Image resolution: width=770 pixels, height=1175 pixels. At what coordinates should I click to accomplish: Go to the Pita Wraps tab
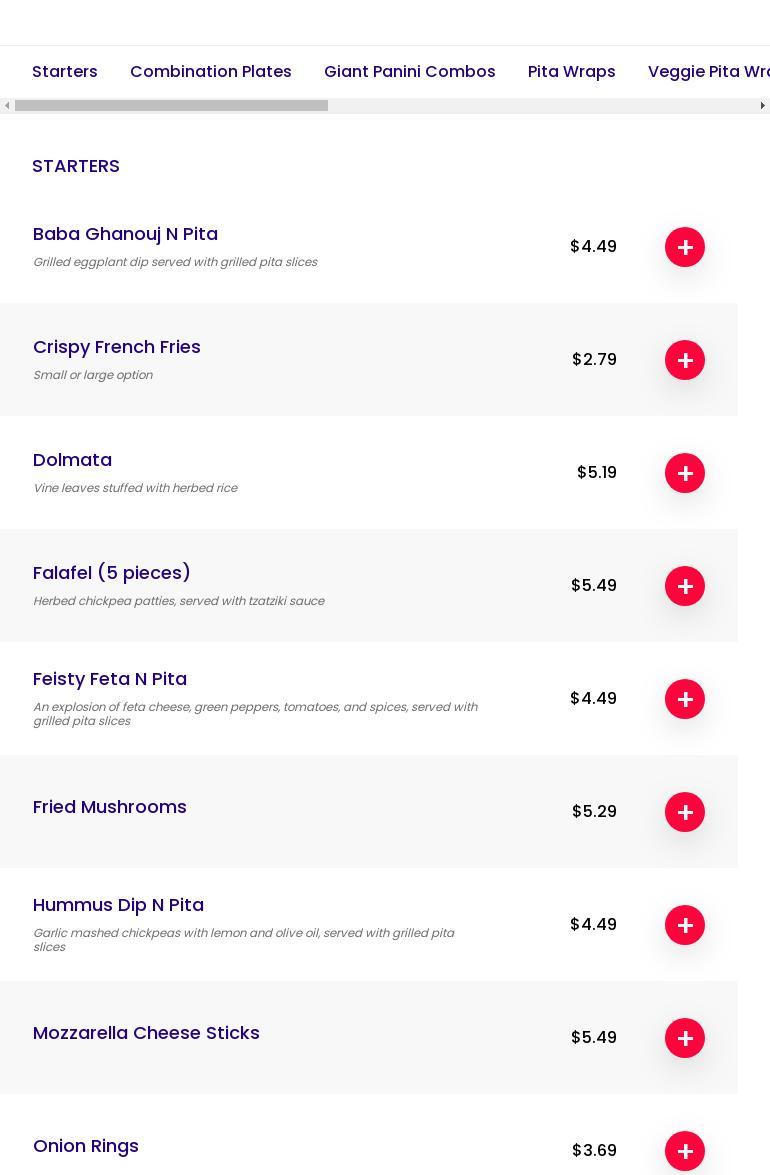click(x=572, y=72)
